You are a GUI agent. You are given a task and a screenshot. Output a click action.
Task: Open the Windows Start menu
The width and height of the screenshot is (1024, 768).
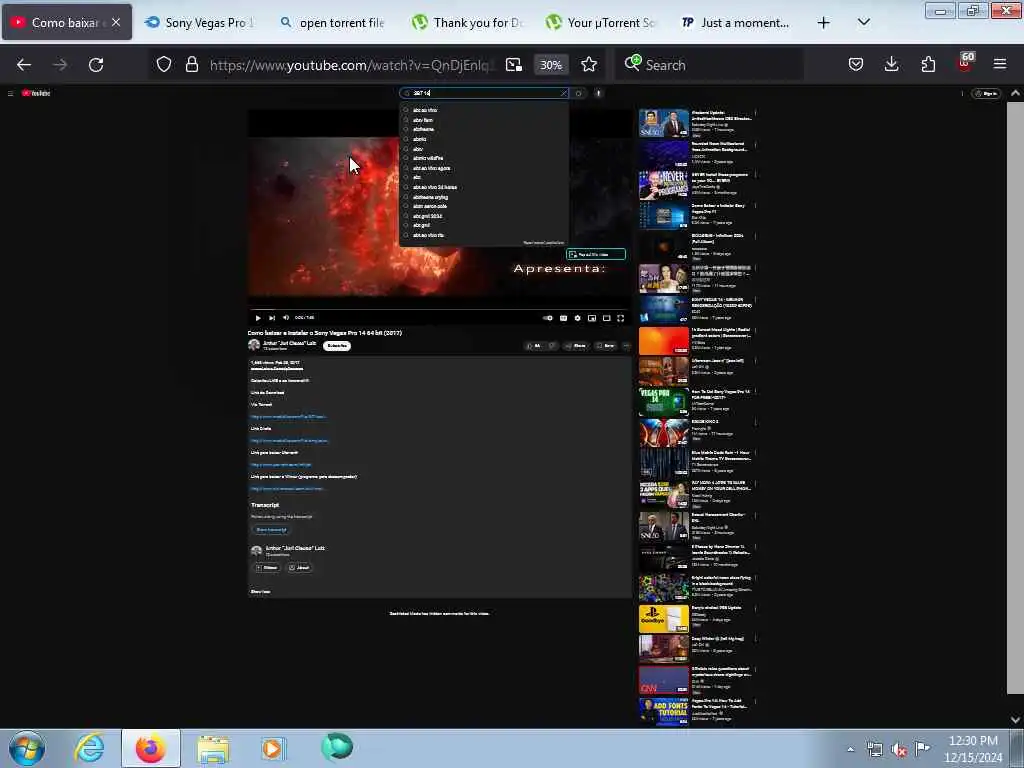(x=27, y=748)
